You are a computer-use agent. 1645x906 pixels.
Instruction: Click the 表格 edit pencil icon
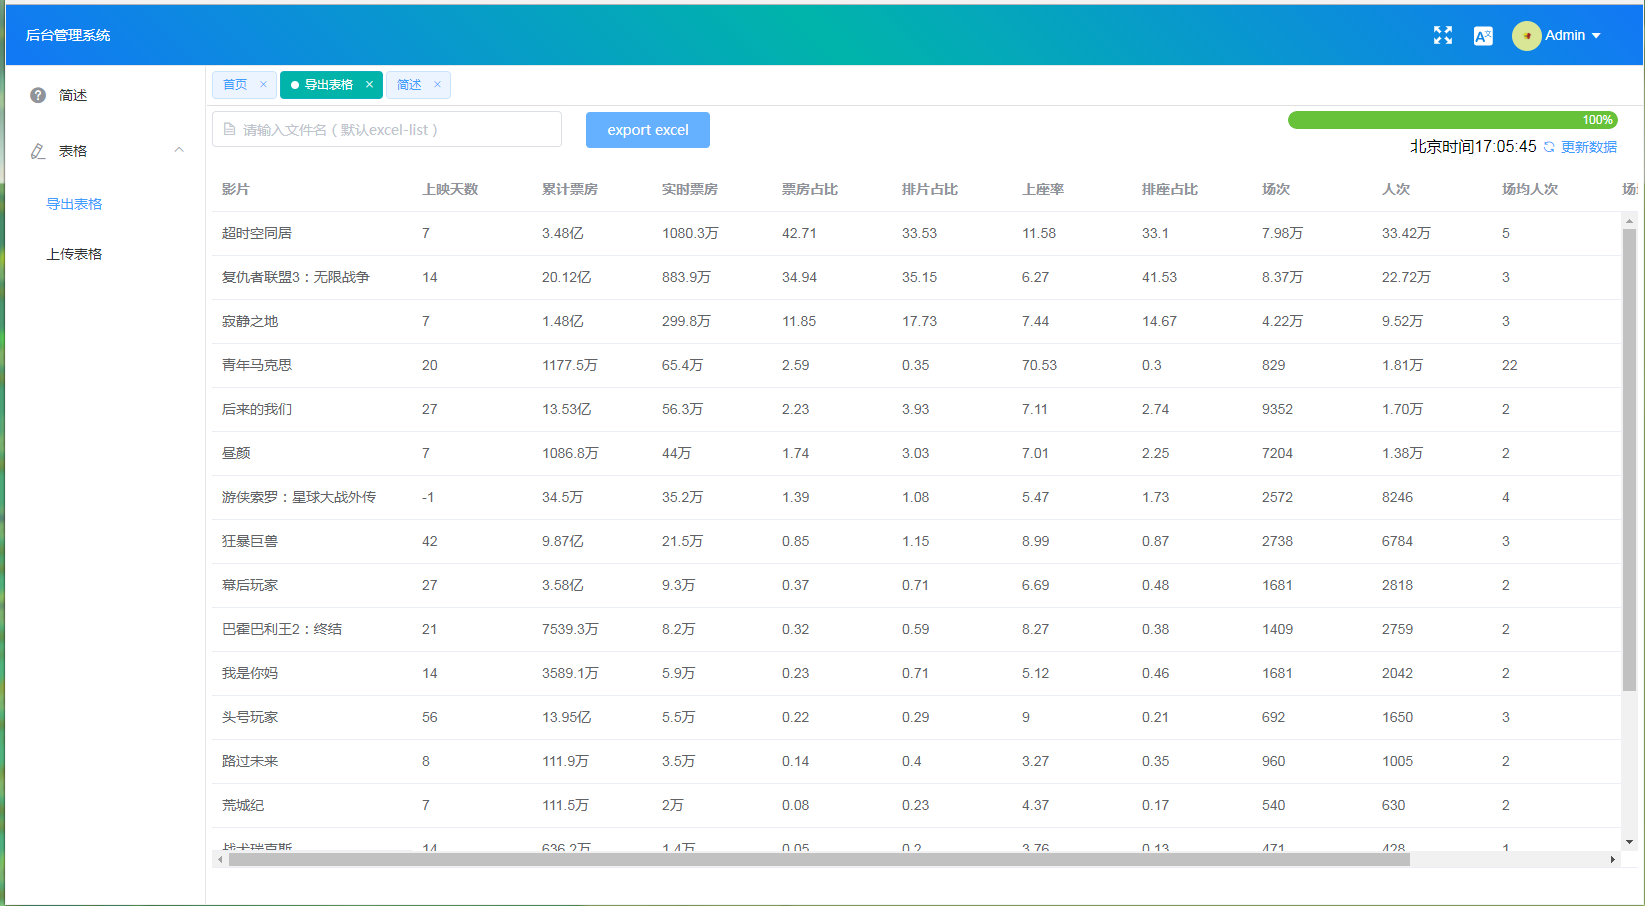(38, 151)
